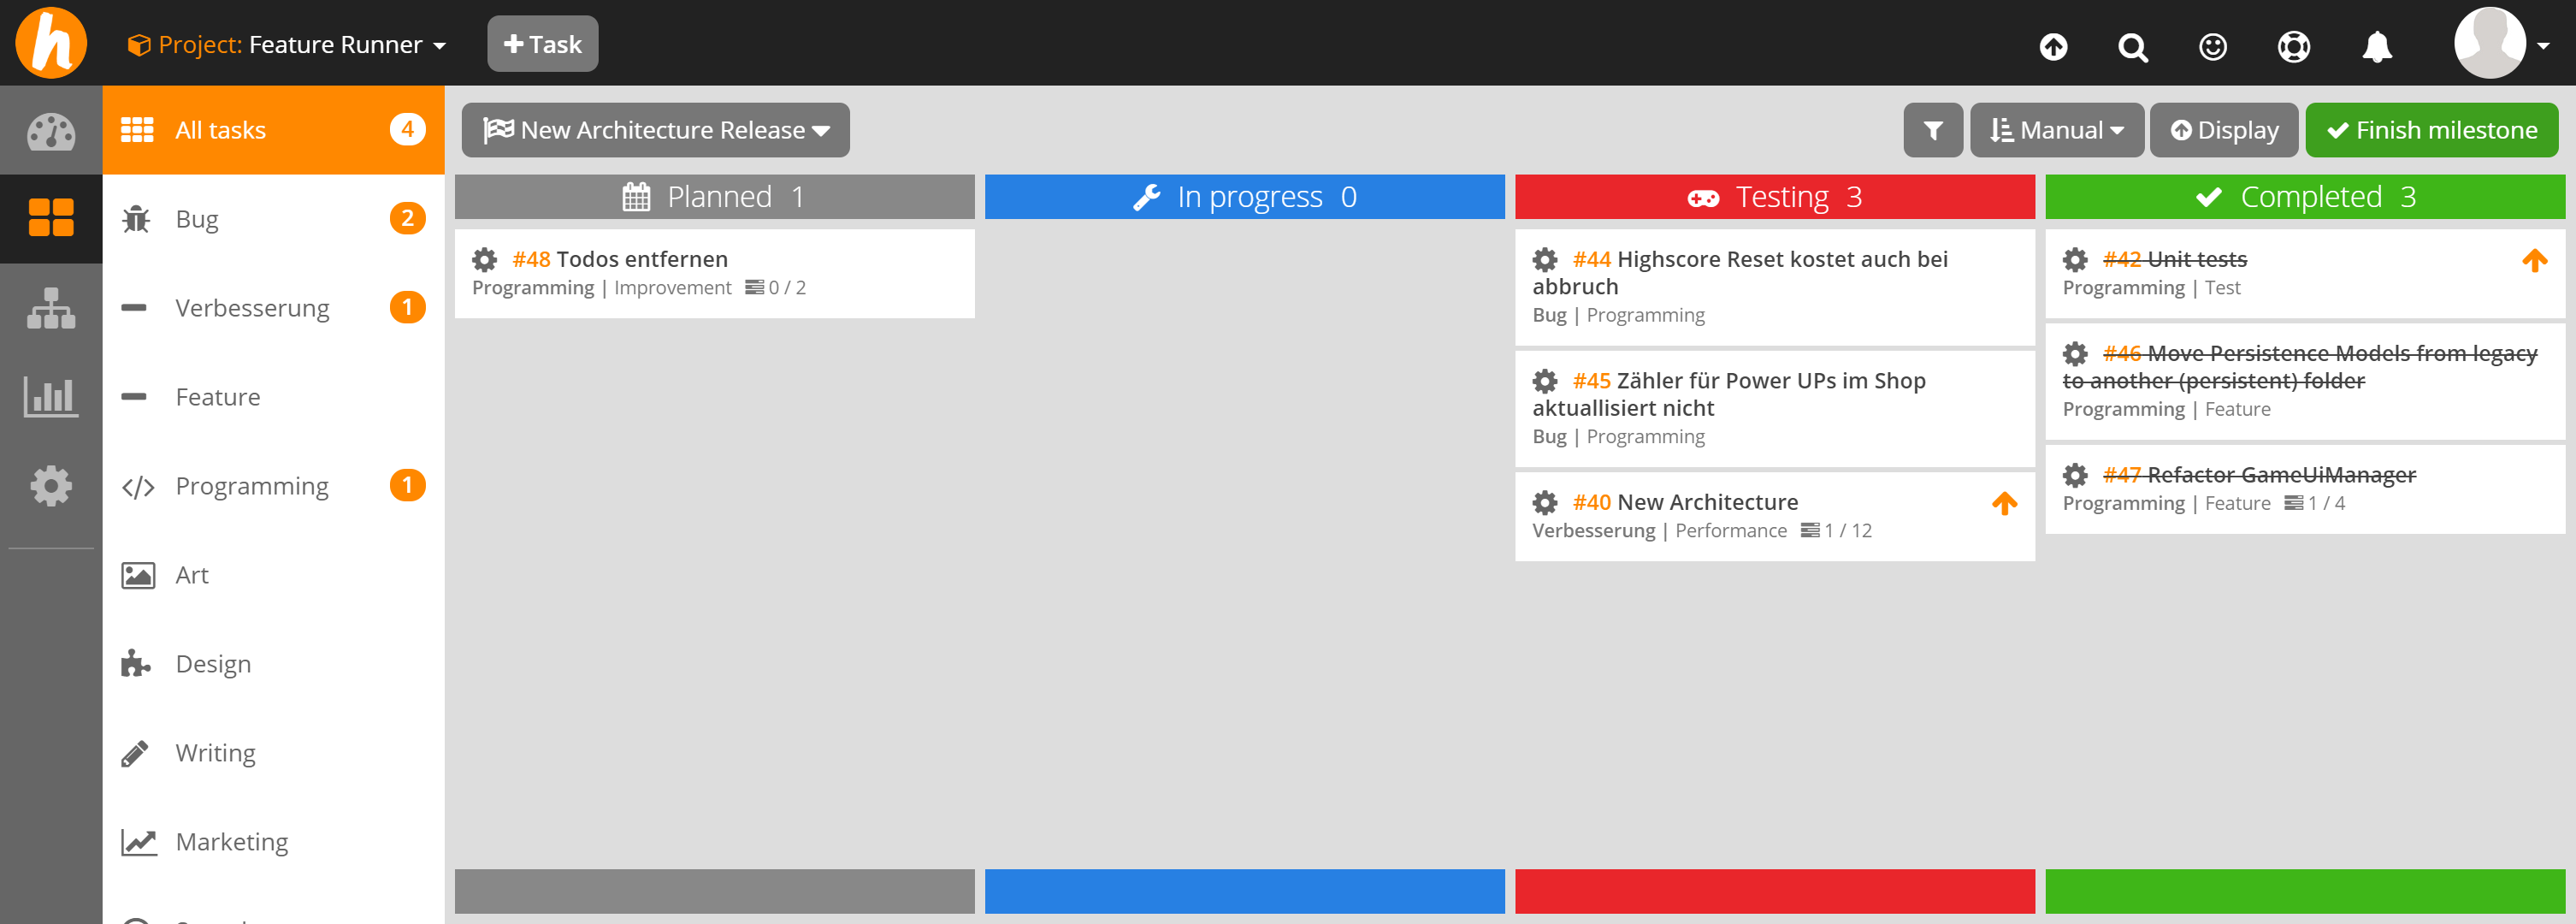Select All tasks category
The image size is (2576, 924).
tap(273, 130)
